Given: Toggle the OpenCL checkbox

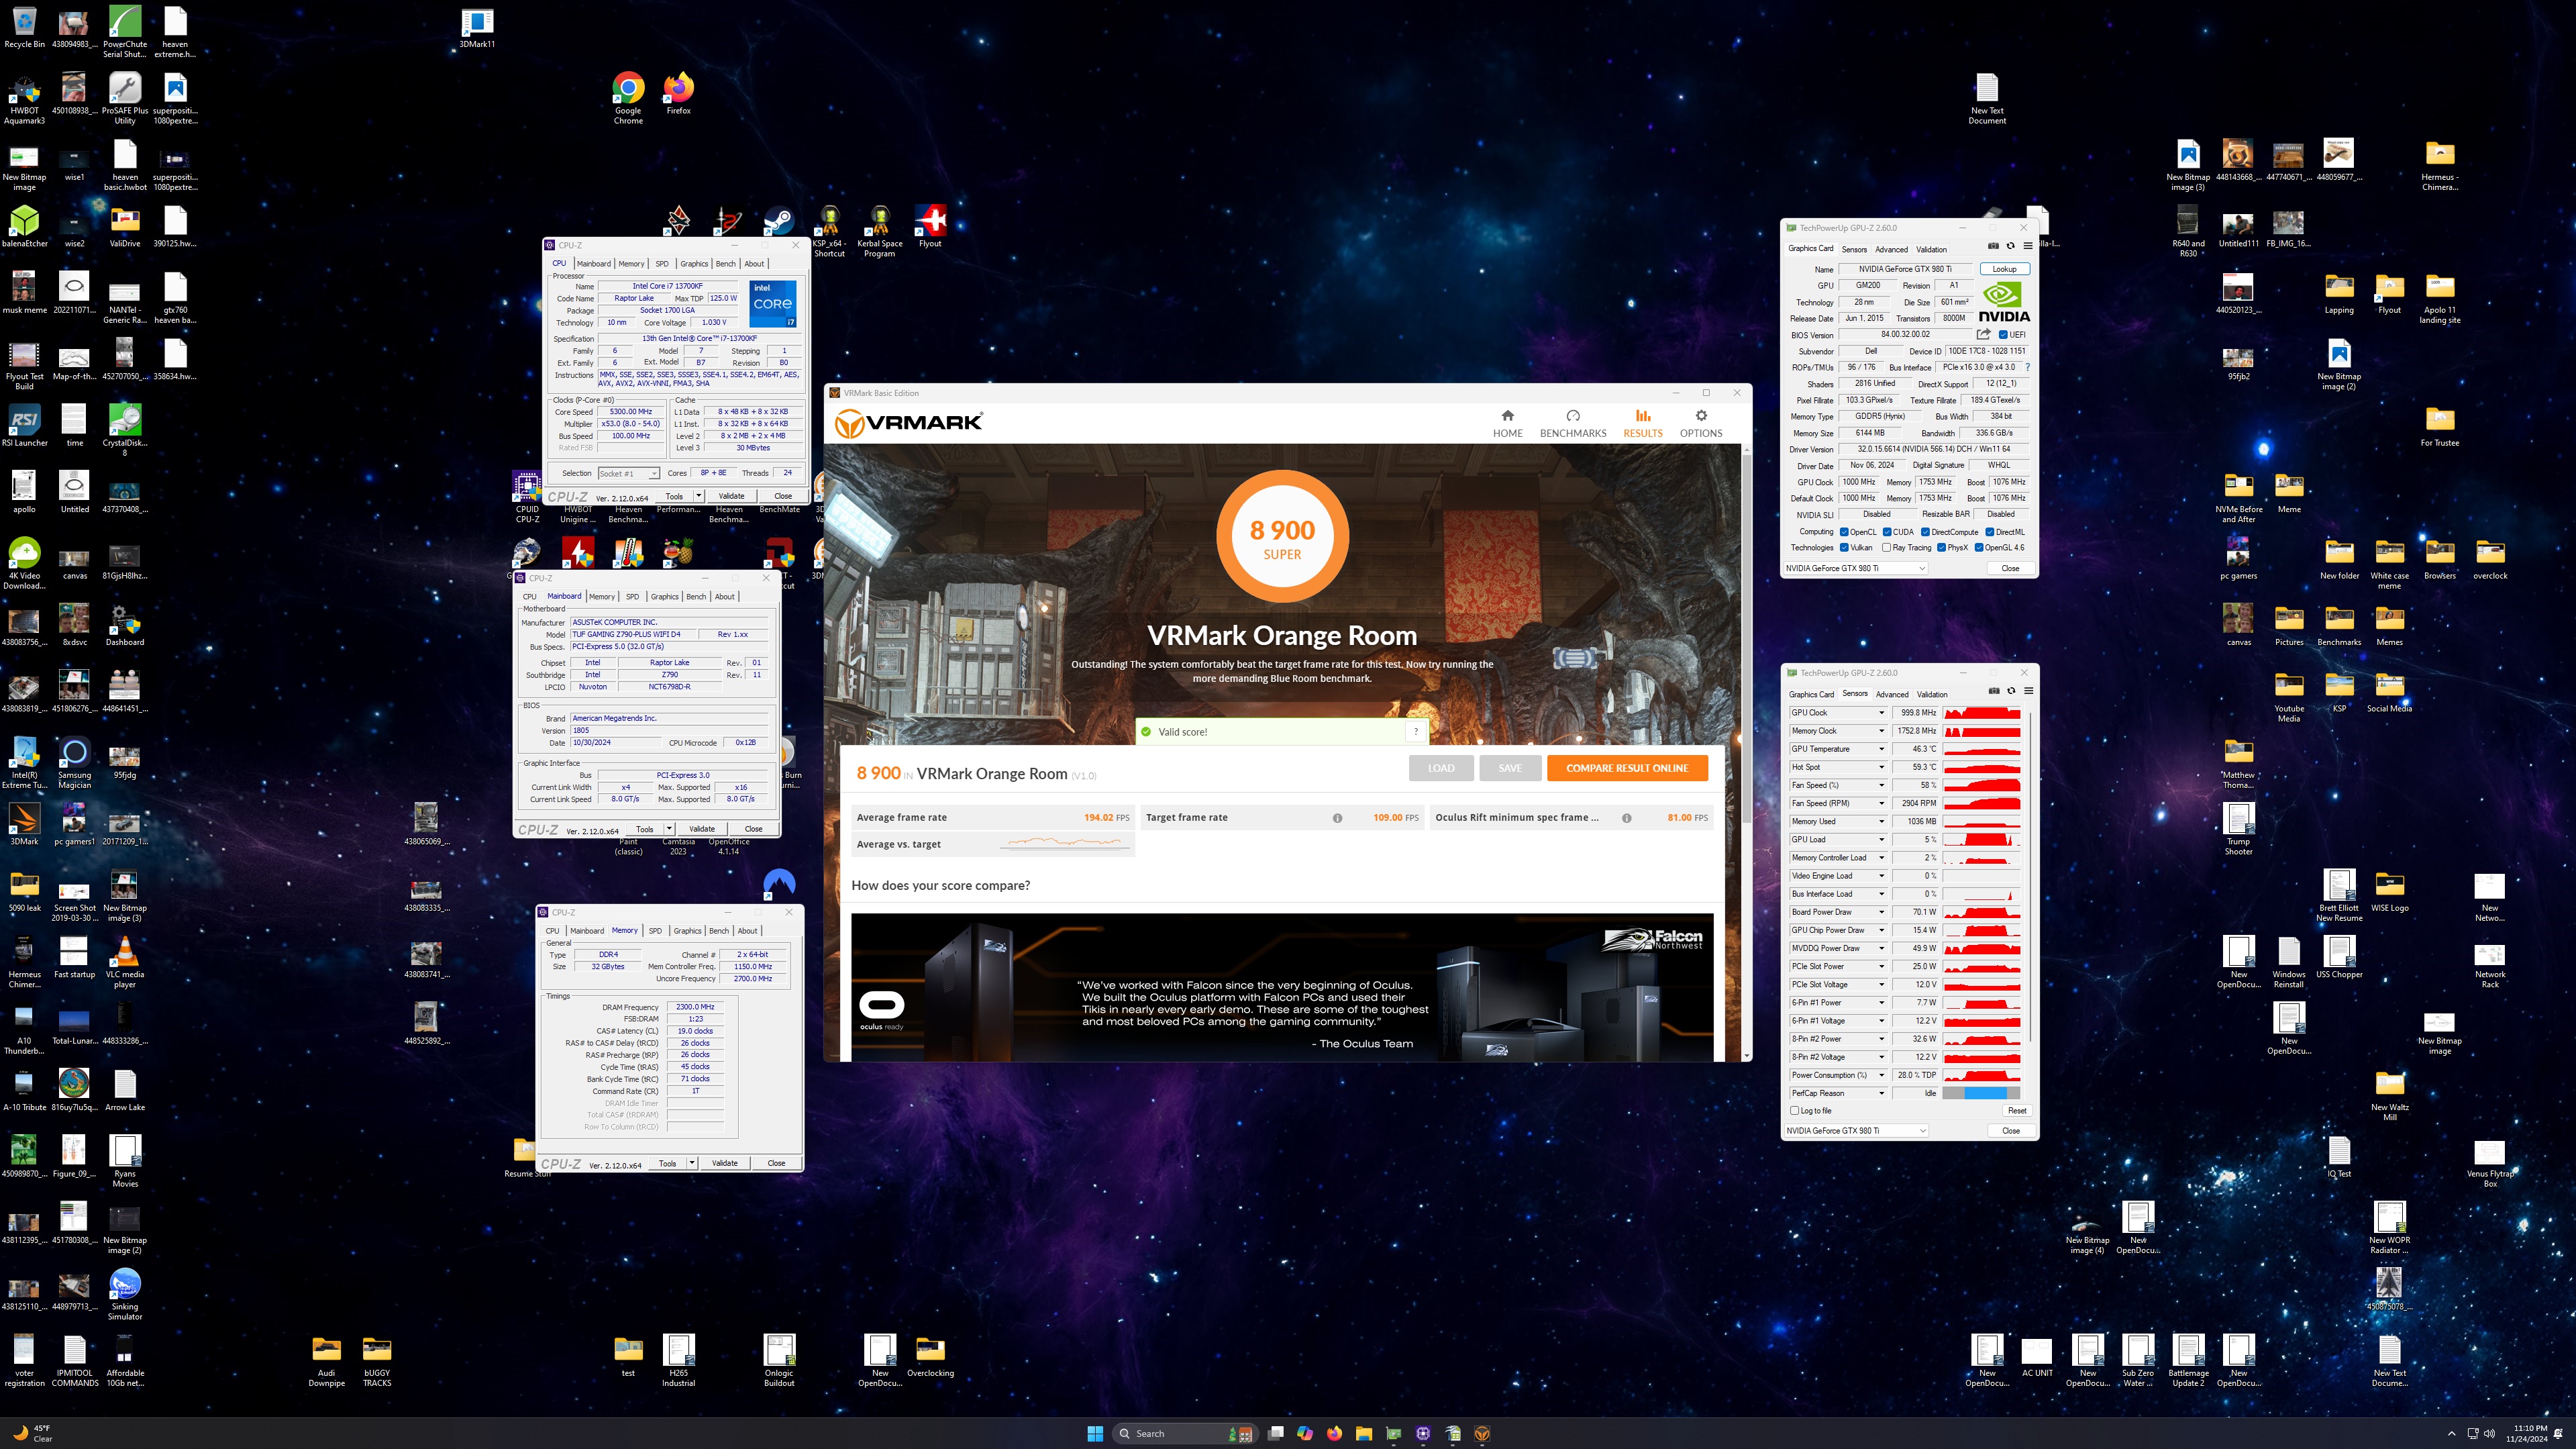Looking at the screenshot, I should 1844,532.
